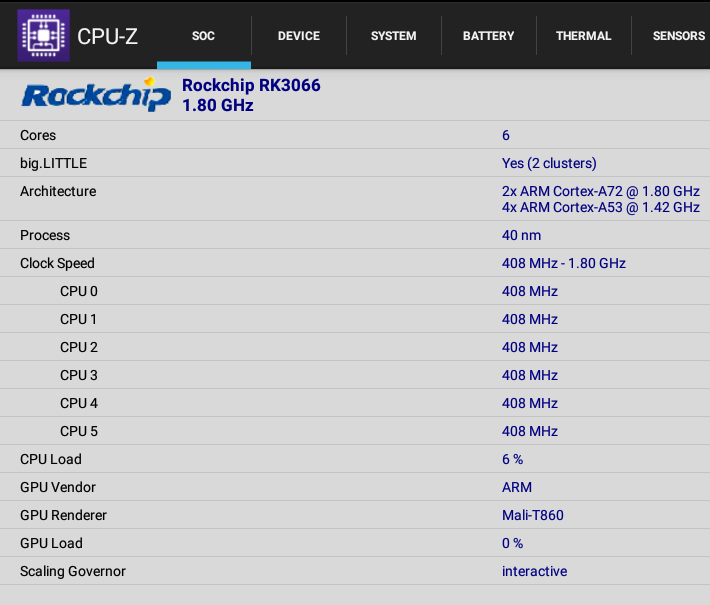Click the 1.80 GHz heading under RK3066
Viewport: 710px width, 605px height.
pos(218,105)
